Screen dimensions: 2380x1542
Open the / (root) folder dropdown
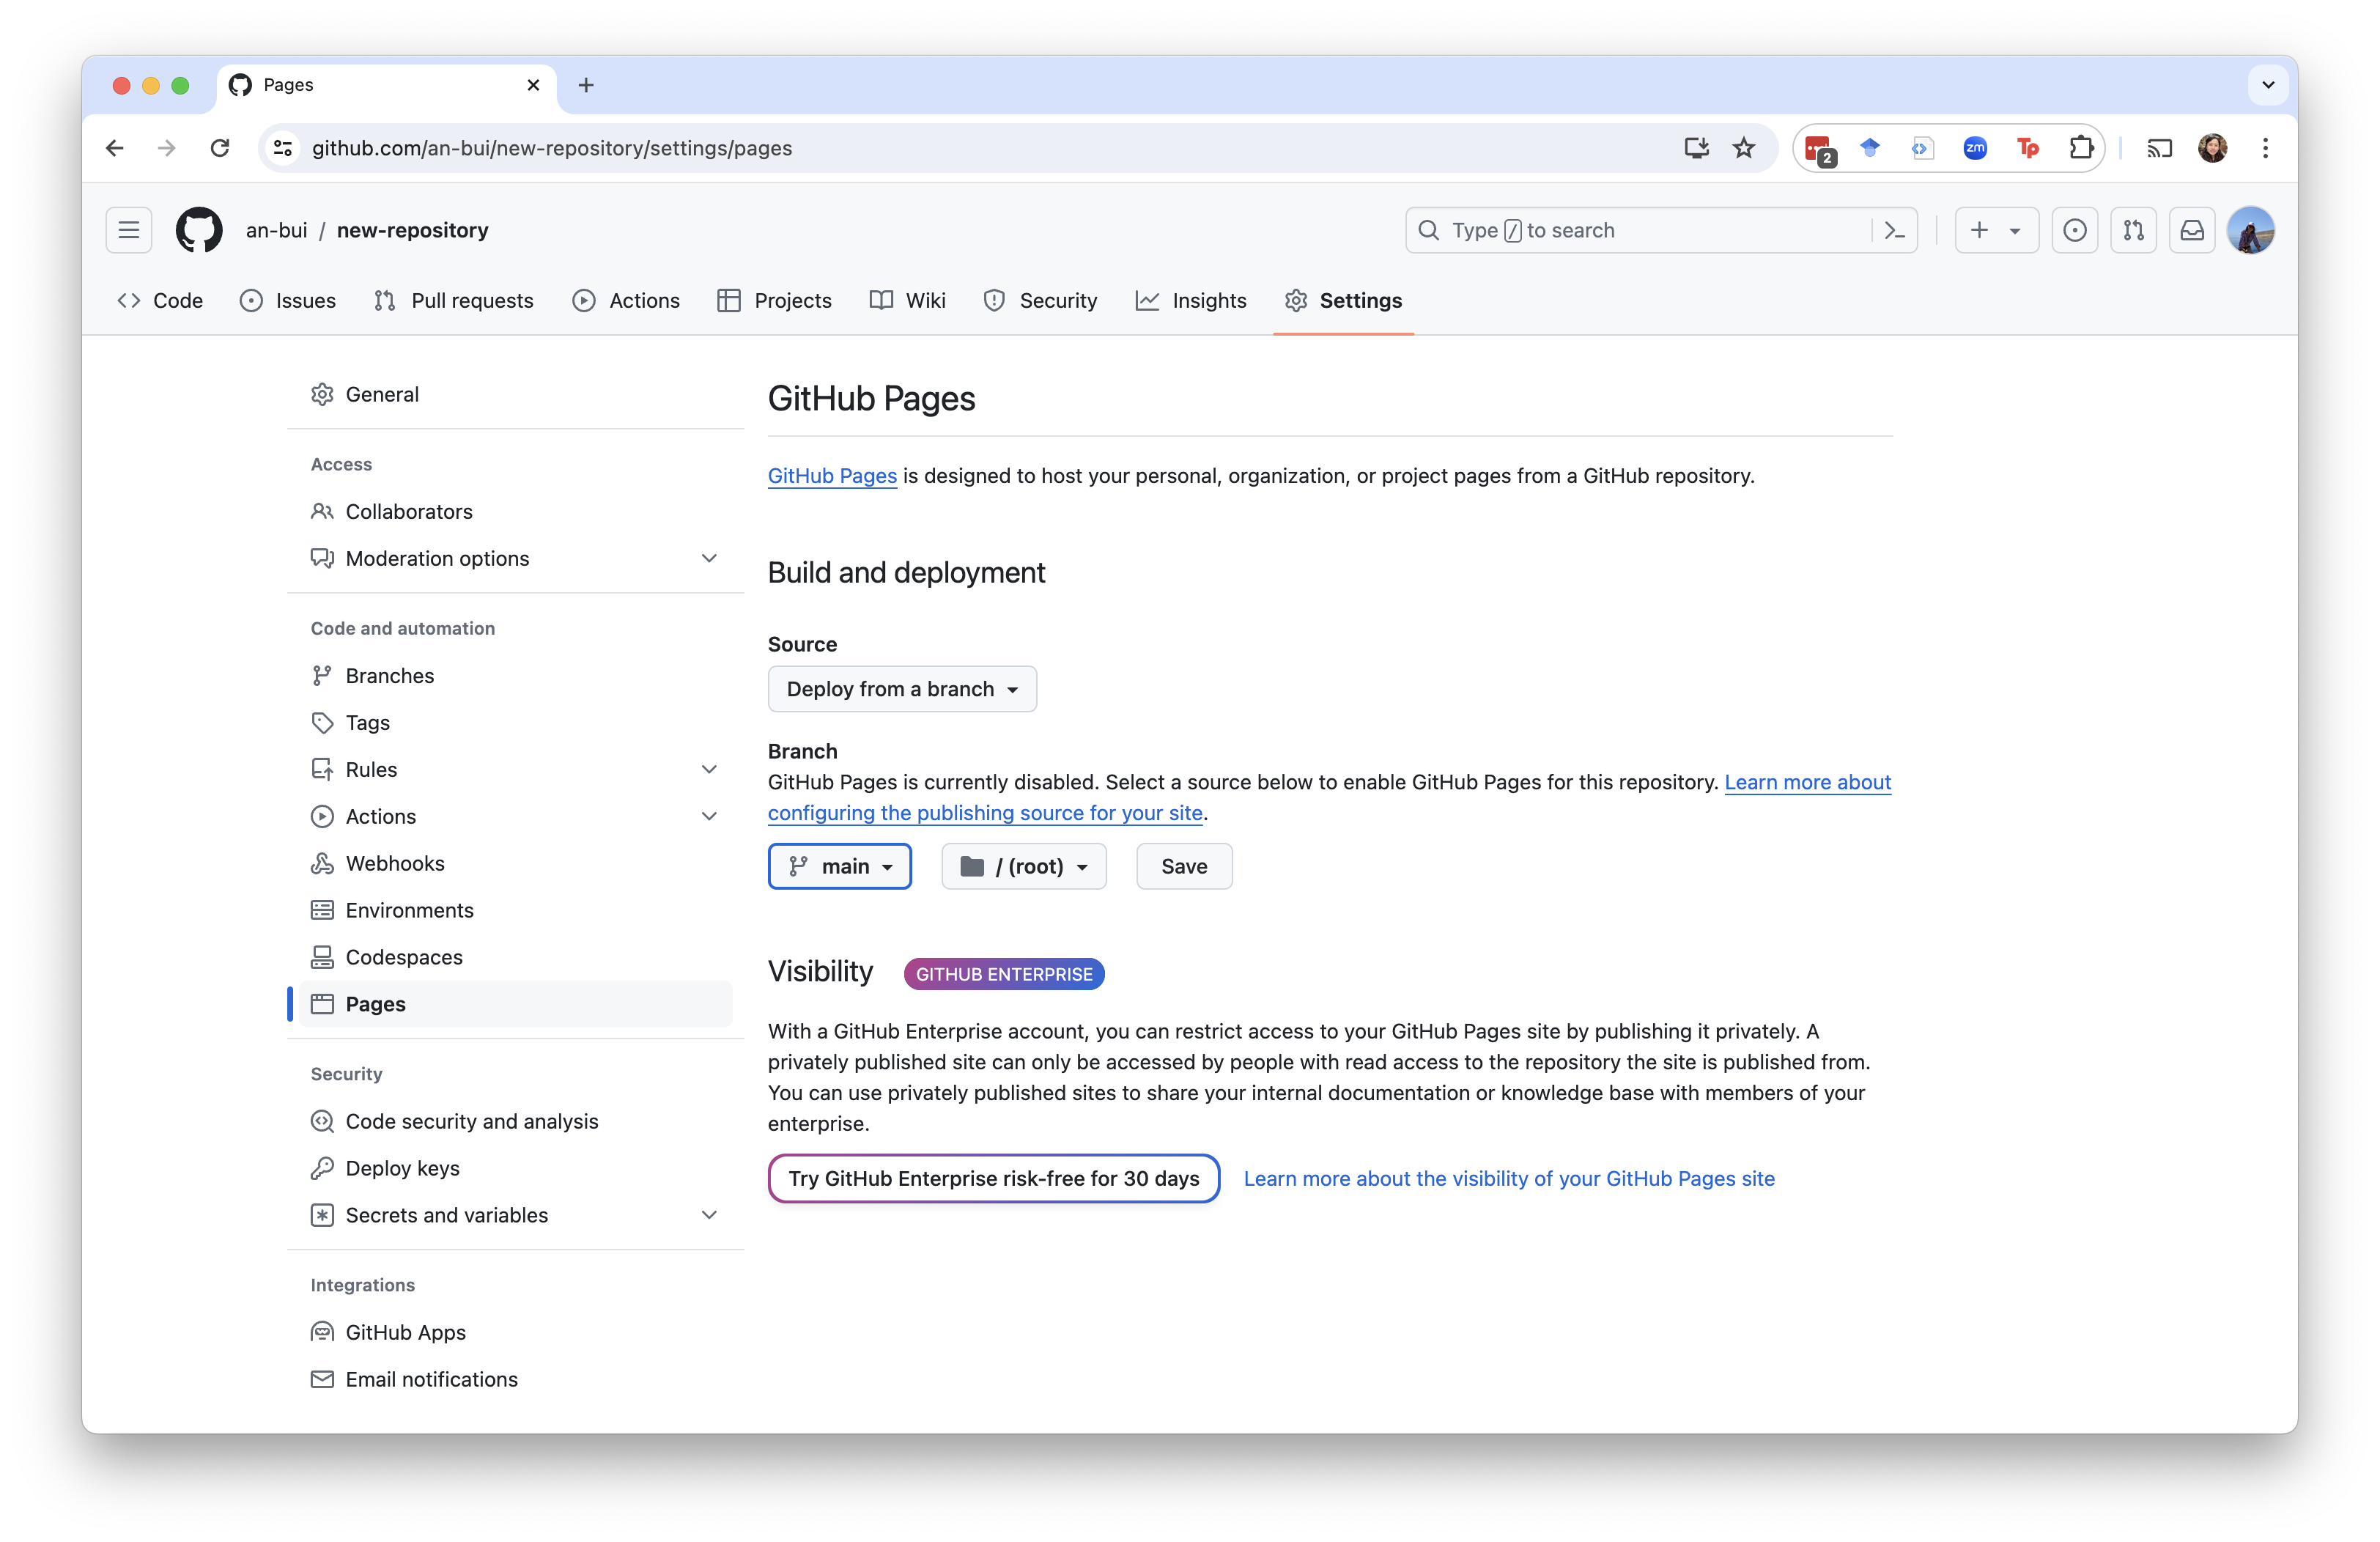click(1023, 866)
